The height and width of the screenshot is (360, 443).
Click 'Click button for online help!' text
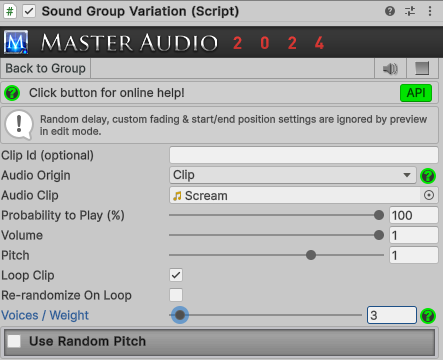tap(107, 93)
